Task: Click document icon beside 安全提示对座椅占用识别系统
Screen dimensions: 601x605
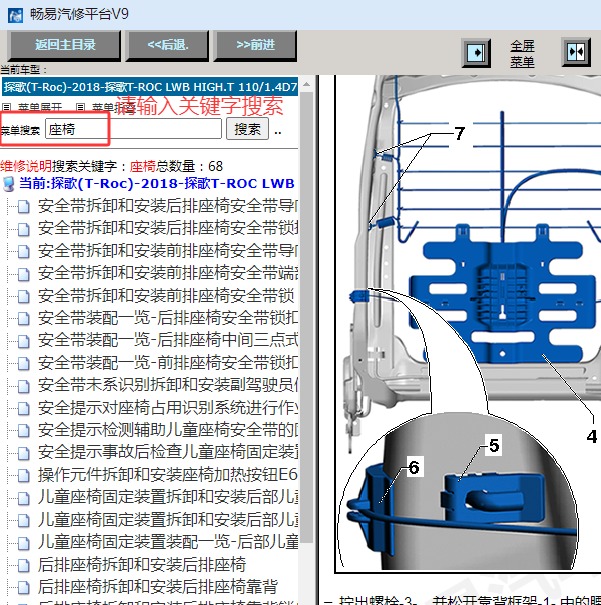Action: [23, 406]
